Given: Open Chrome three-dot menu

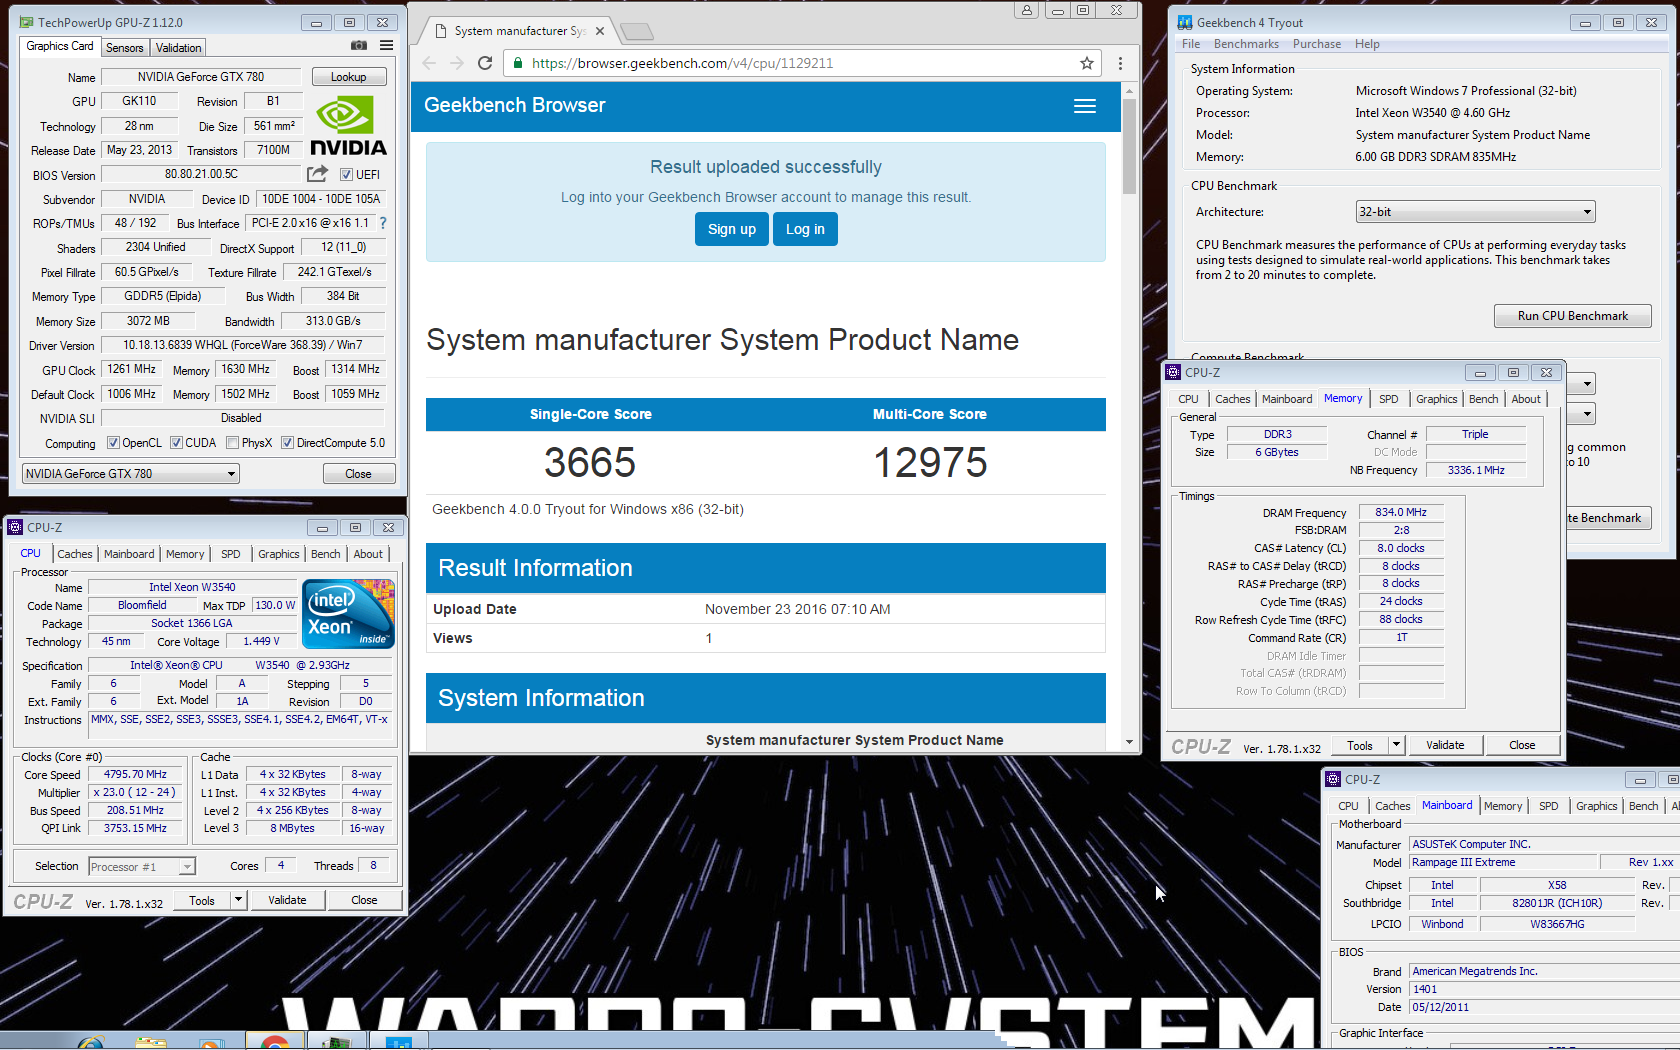Looking at the screenshot, I should pos(1120,63).
